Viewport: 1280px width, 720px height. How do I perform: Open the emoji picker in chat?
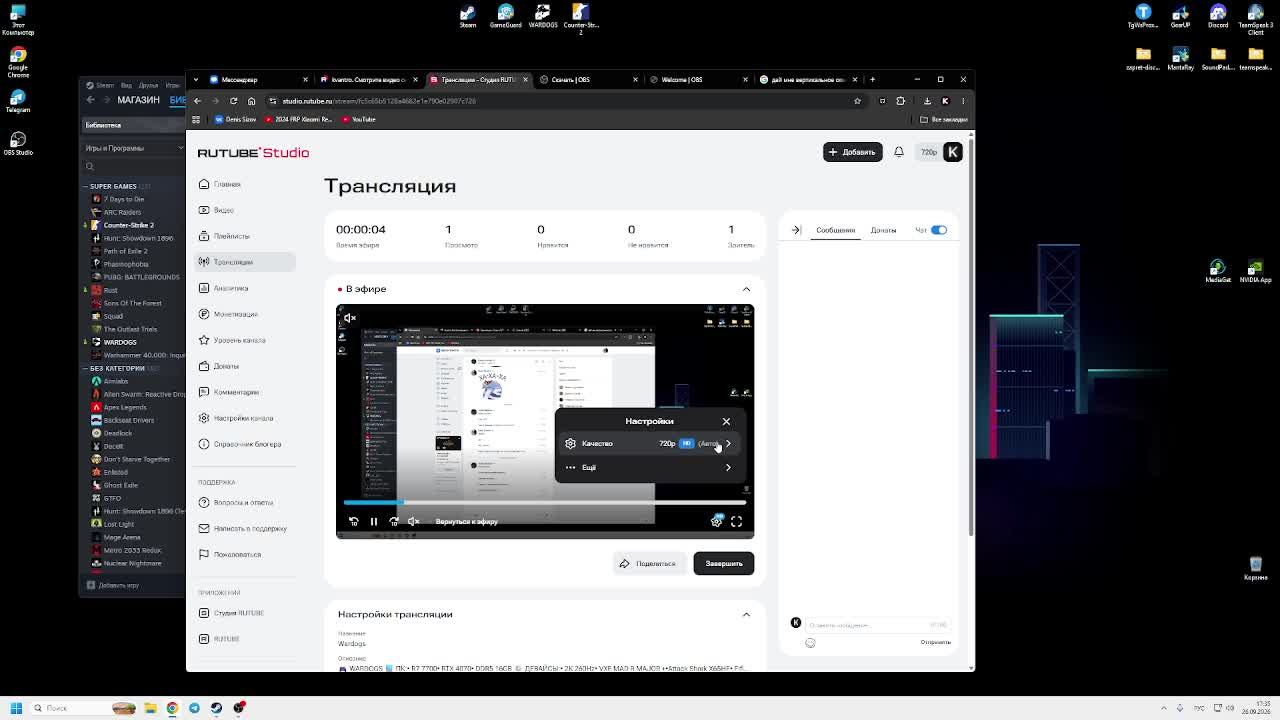(810, 643)
